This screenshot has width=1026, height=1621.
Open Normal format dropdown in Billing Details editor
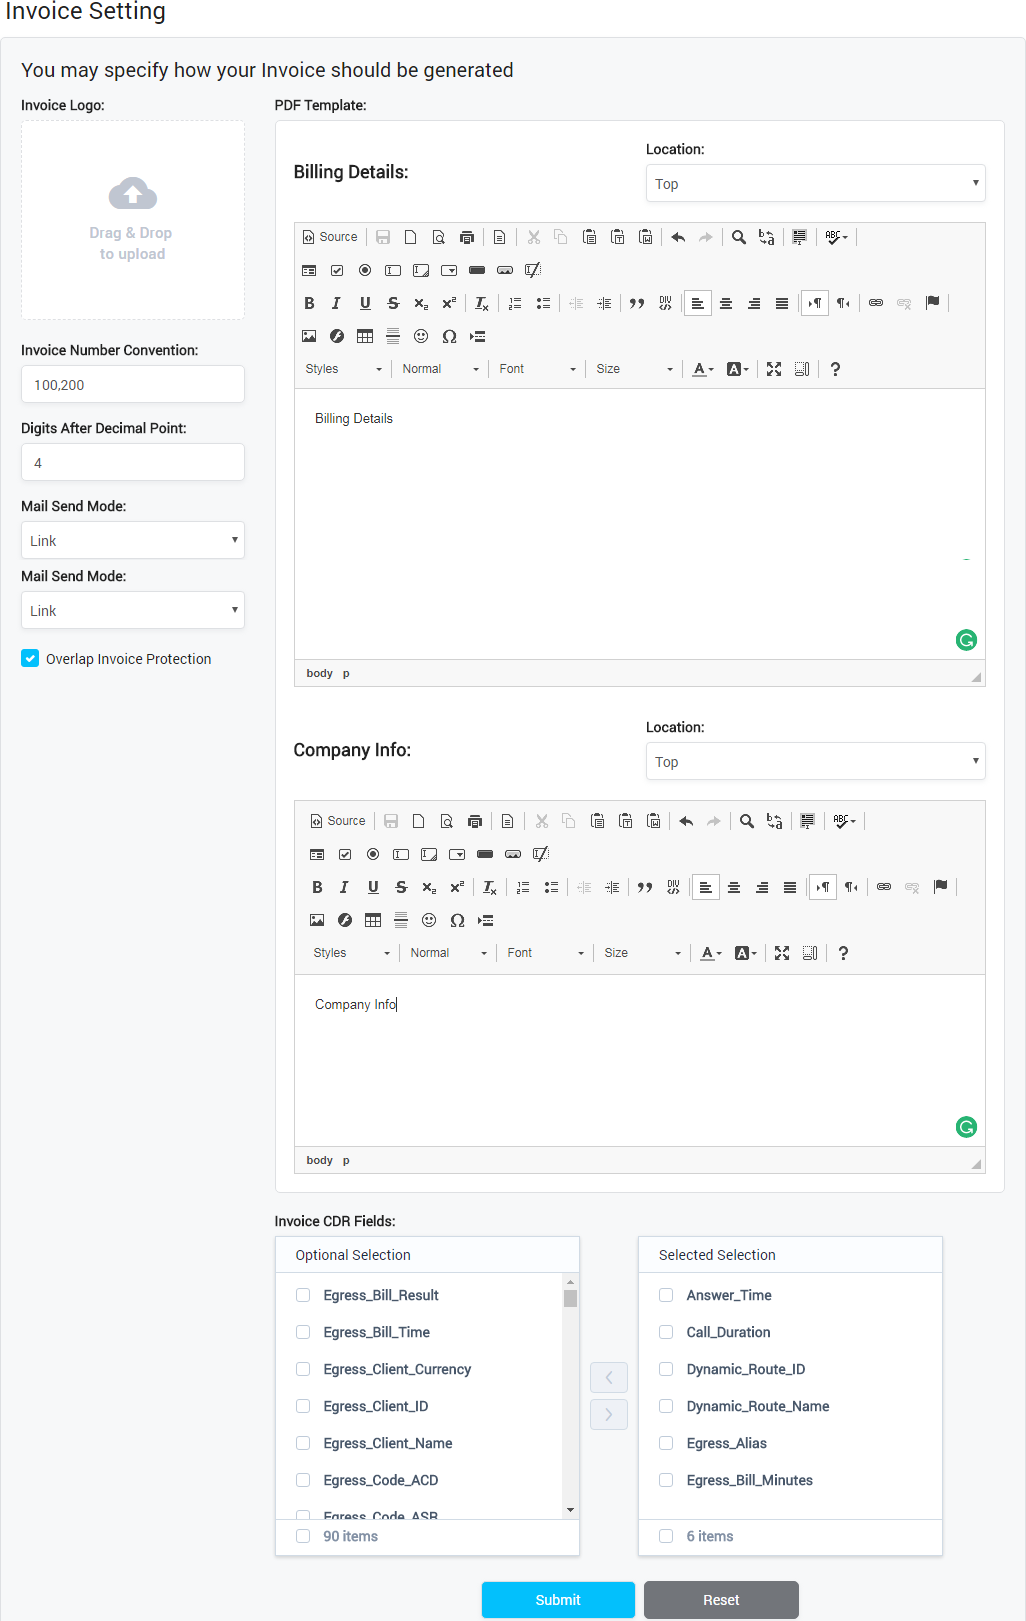tap(441, 369)
